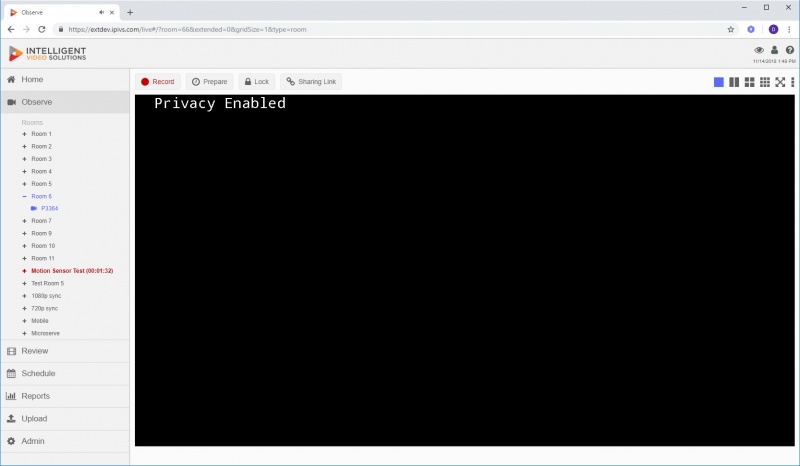Start recording with the Record button
This screenshot has width=800, height=466.
[158, 82]
